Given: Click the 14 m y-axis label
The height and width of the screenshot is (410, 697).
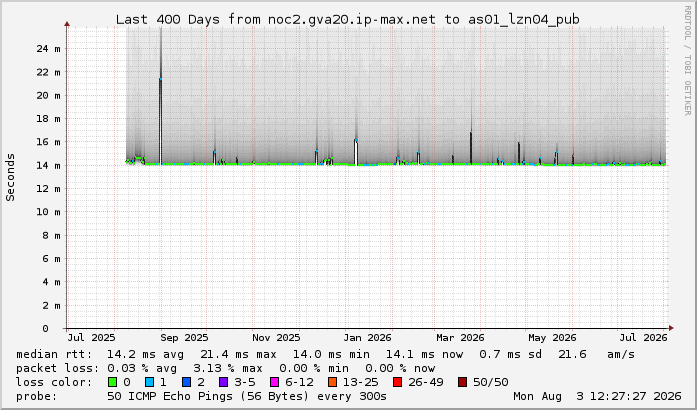Looking at the screenshot, I should tap(48, 165).
